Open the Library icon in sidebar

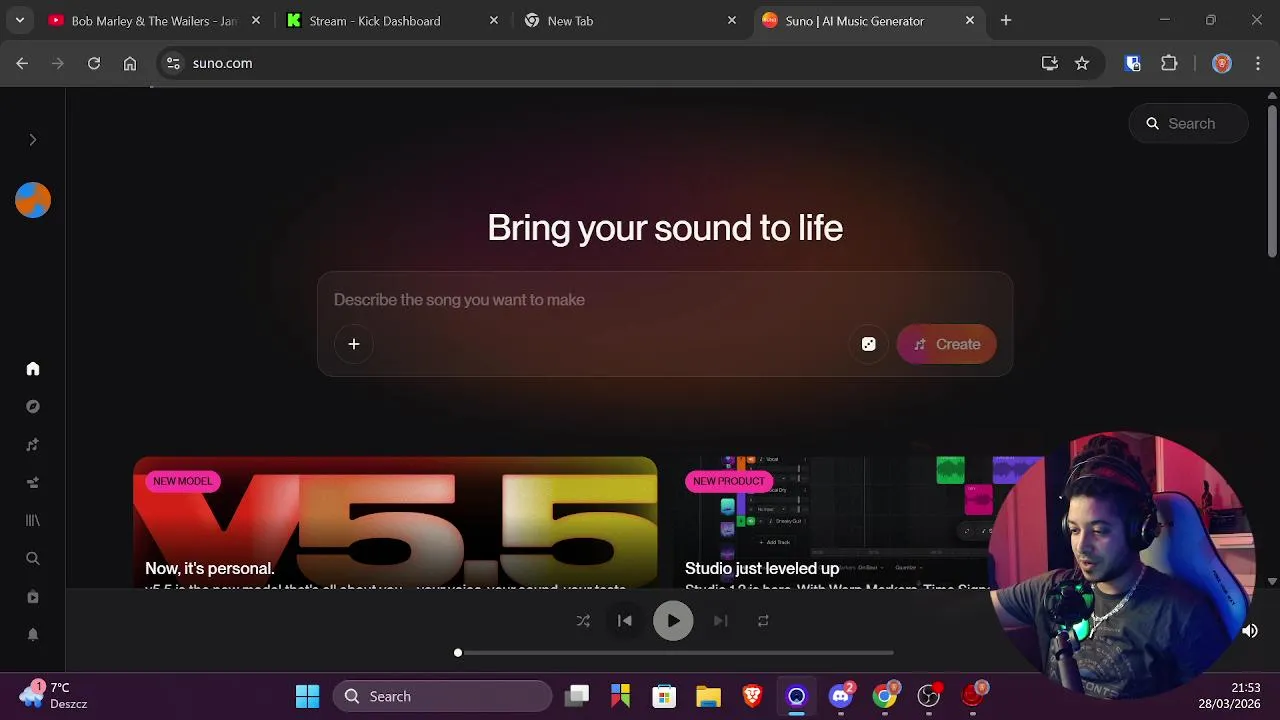pyautogui.click(x=33, y=521)
